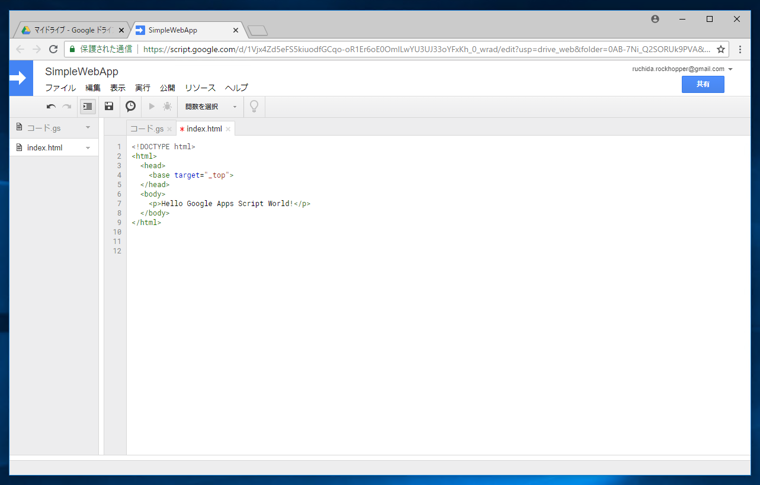
Task: Close the Google Drive browser tab
Action: pyautogui.click(x=121, y=30)
